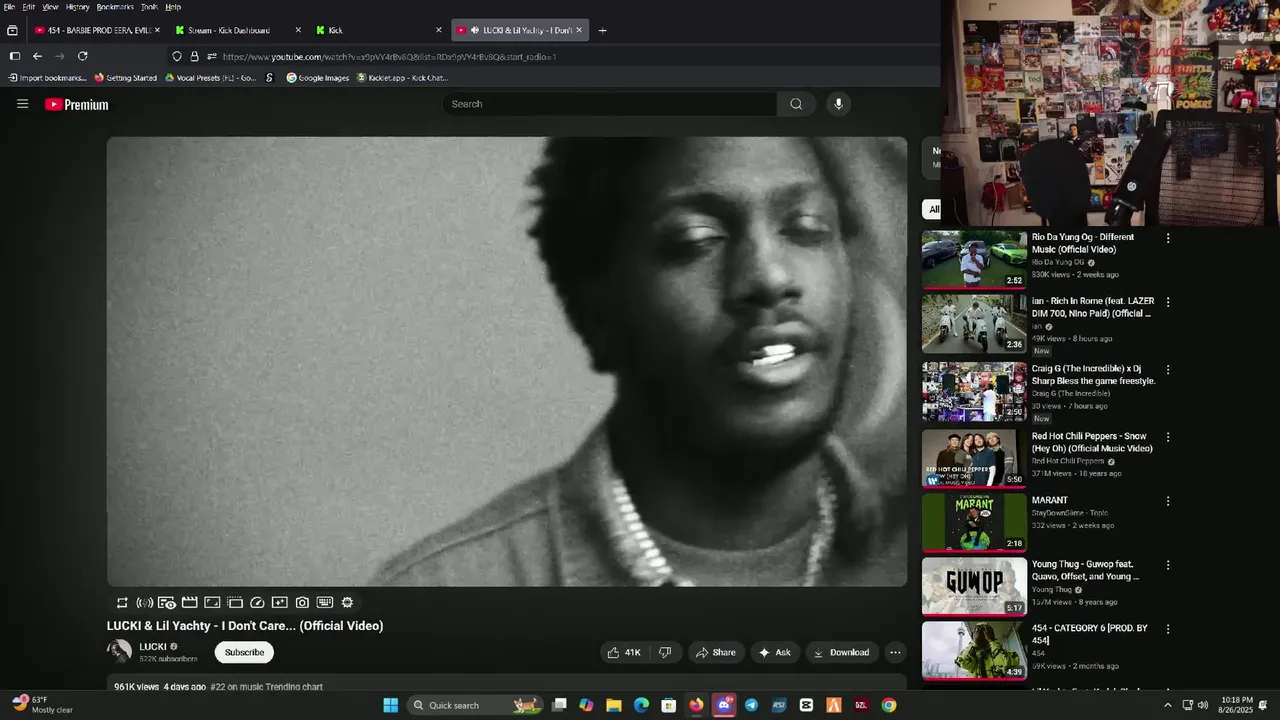
Task: Open options for Red Hot Chili Peppers video
Action: click(x=1167, y=437)
